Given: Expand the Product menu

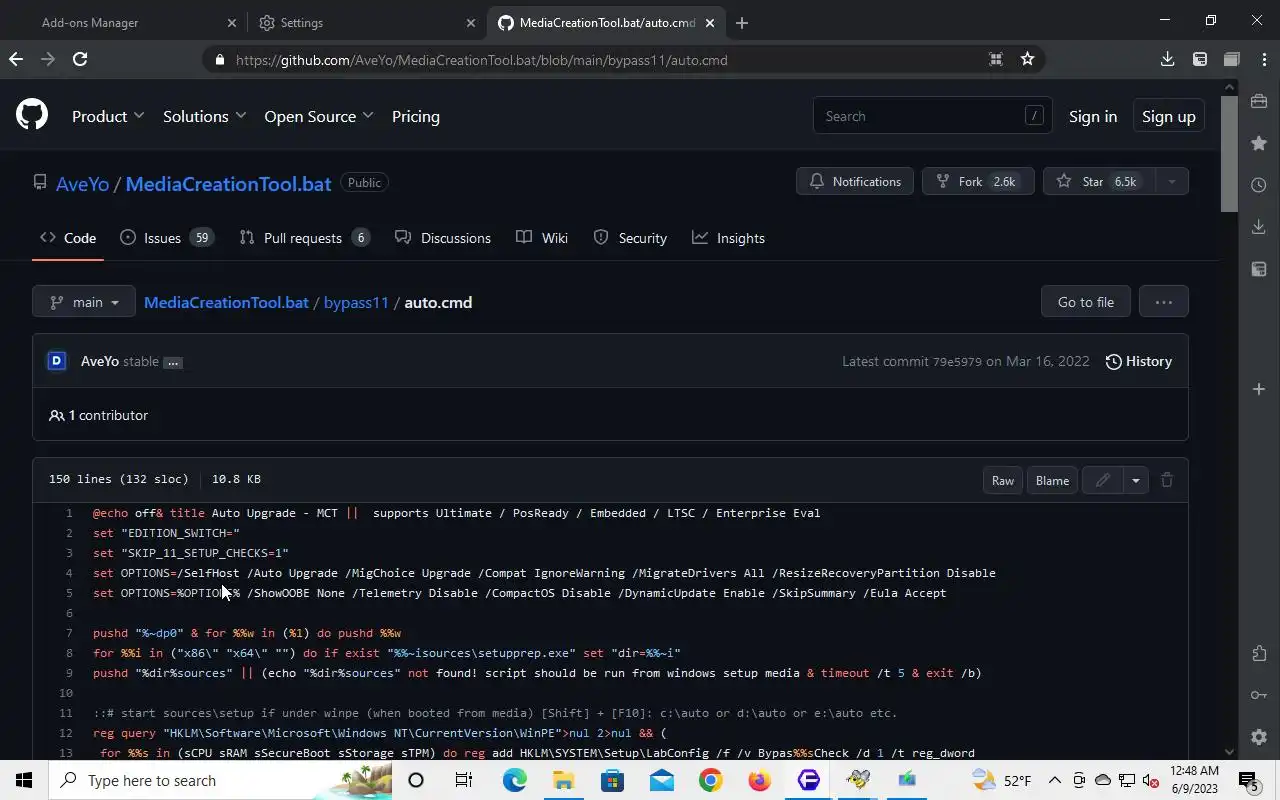Looking at the screenshot, I should (108, 116).
